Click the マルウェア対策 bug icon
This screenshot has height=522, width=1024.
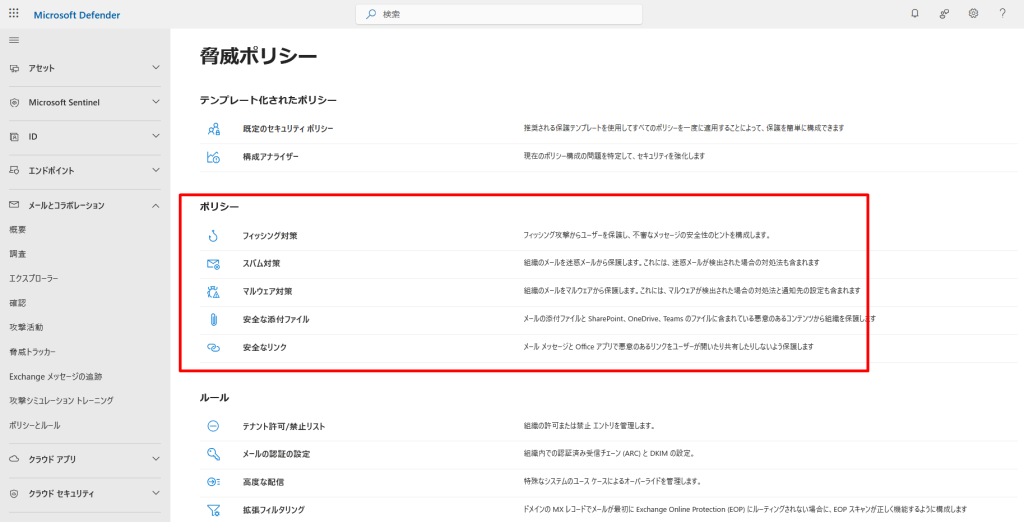[x=213, y=292]
